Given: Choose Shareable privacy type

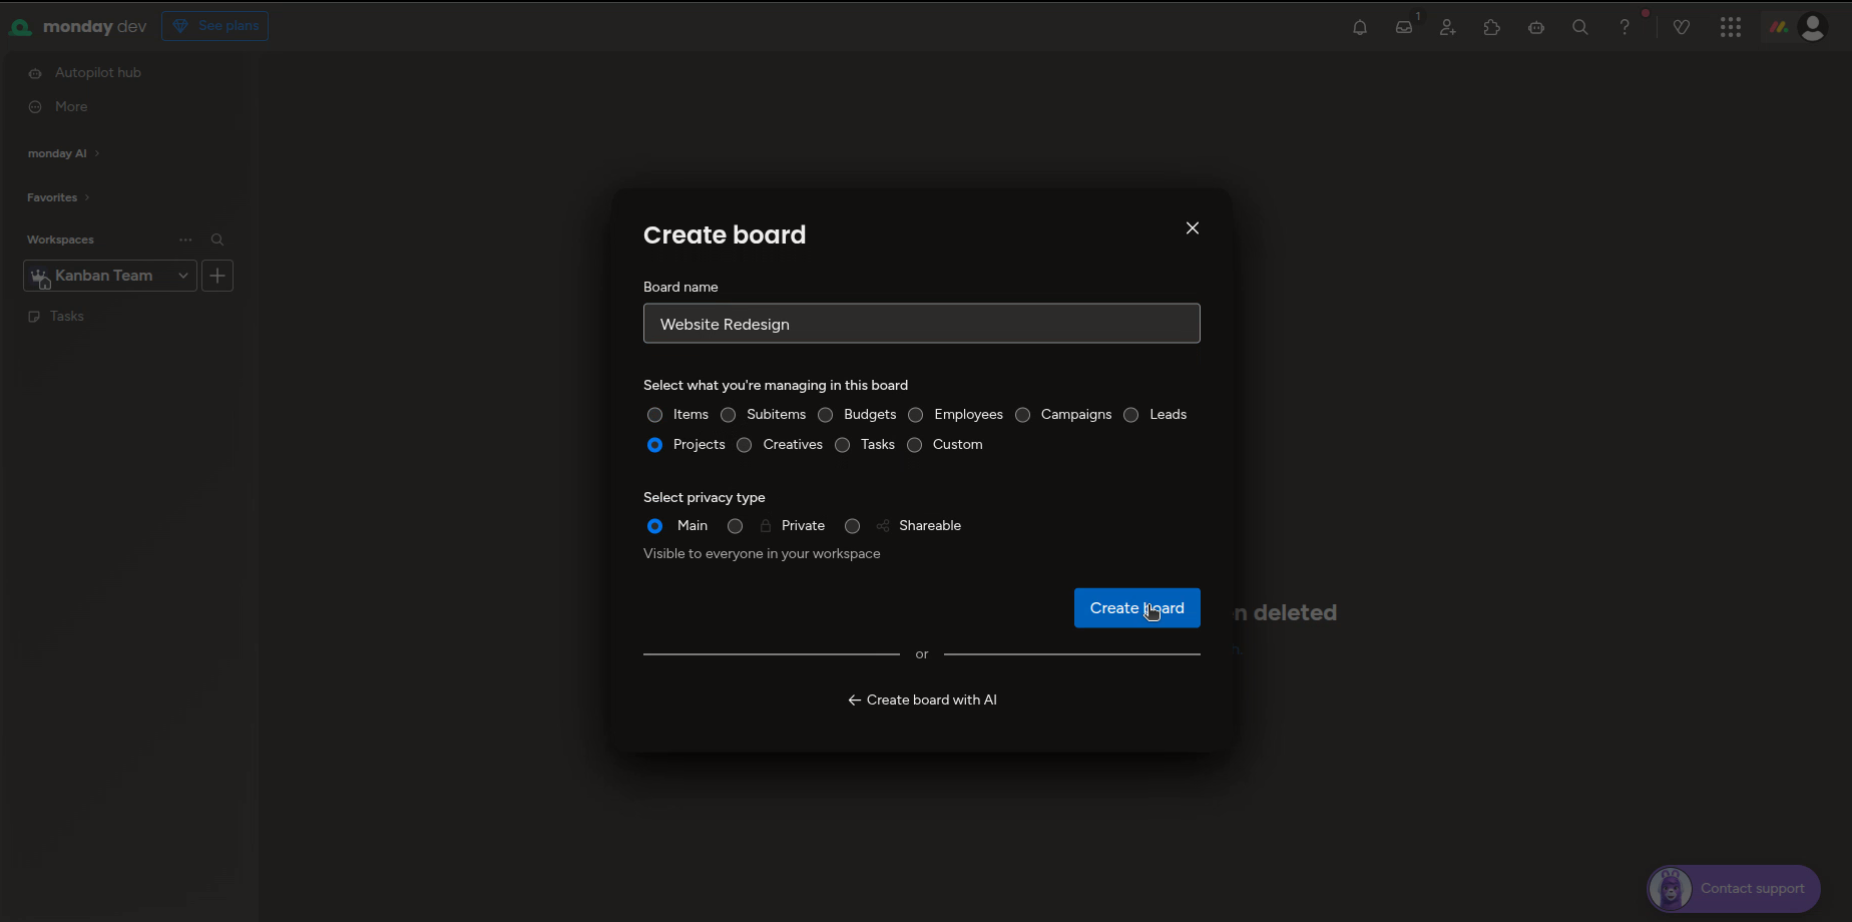Looking at the screenshot, I should click(x=852, y=526).
